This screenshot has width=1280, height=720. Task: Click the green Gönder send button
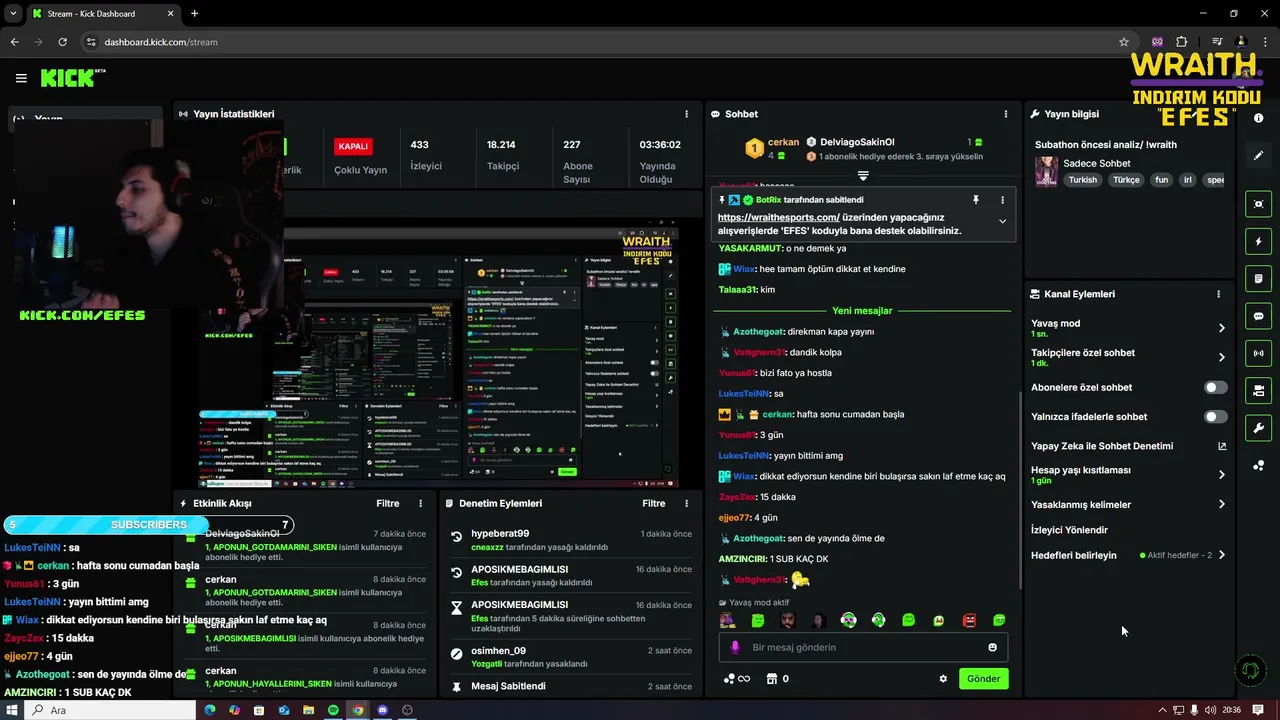(x=983, y=679)
